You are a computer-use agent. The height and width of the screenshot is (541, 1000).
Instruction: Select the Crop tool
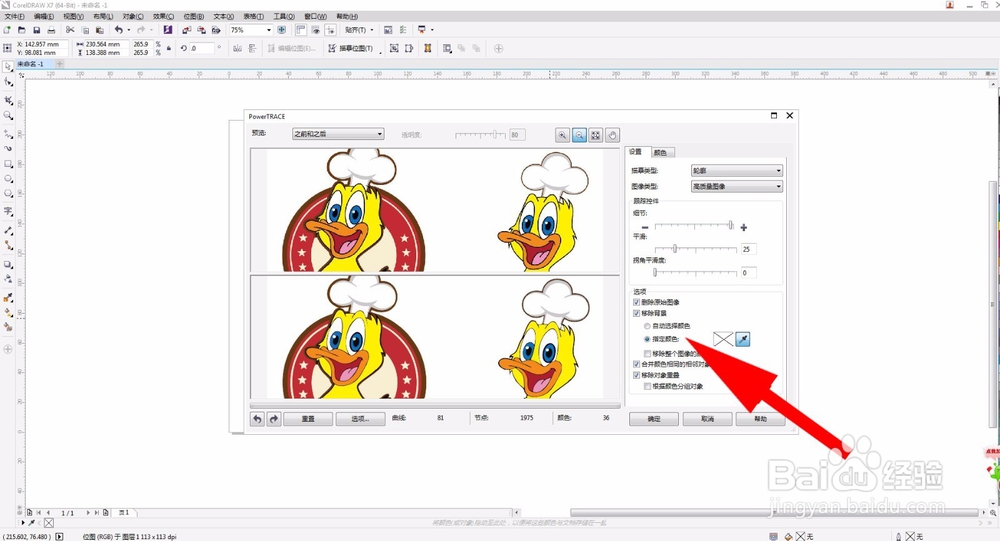click(8, 100)
